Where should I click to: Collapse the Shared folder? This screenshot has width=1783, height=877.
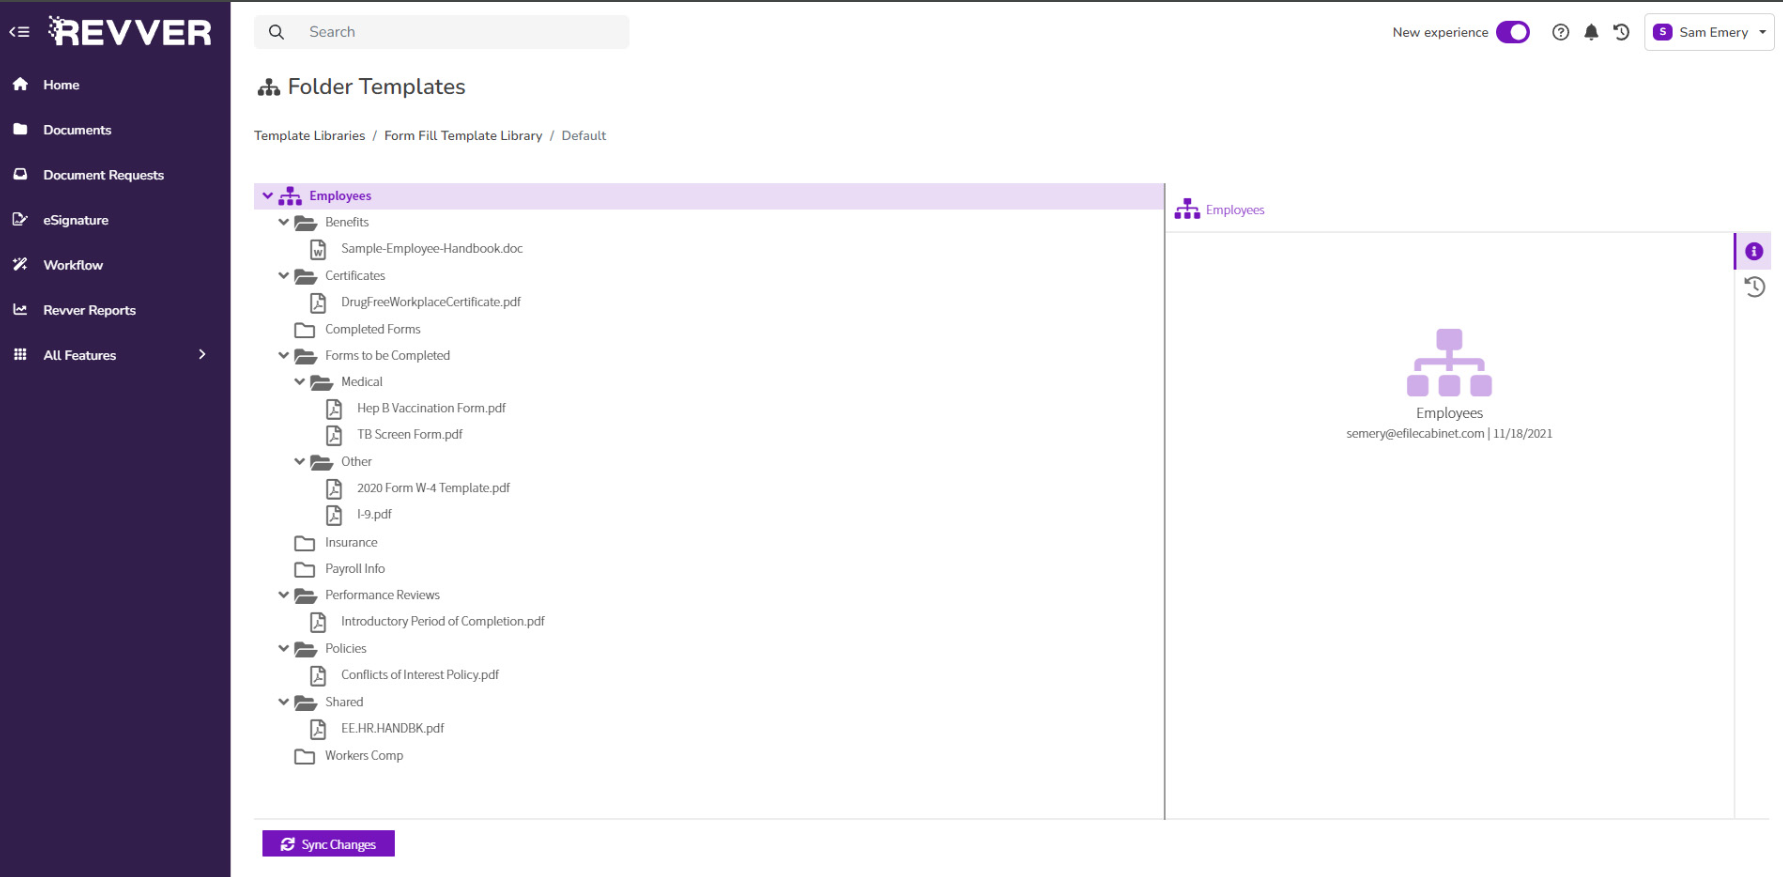click(x=284, y=701)
